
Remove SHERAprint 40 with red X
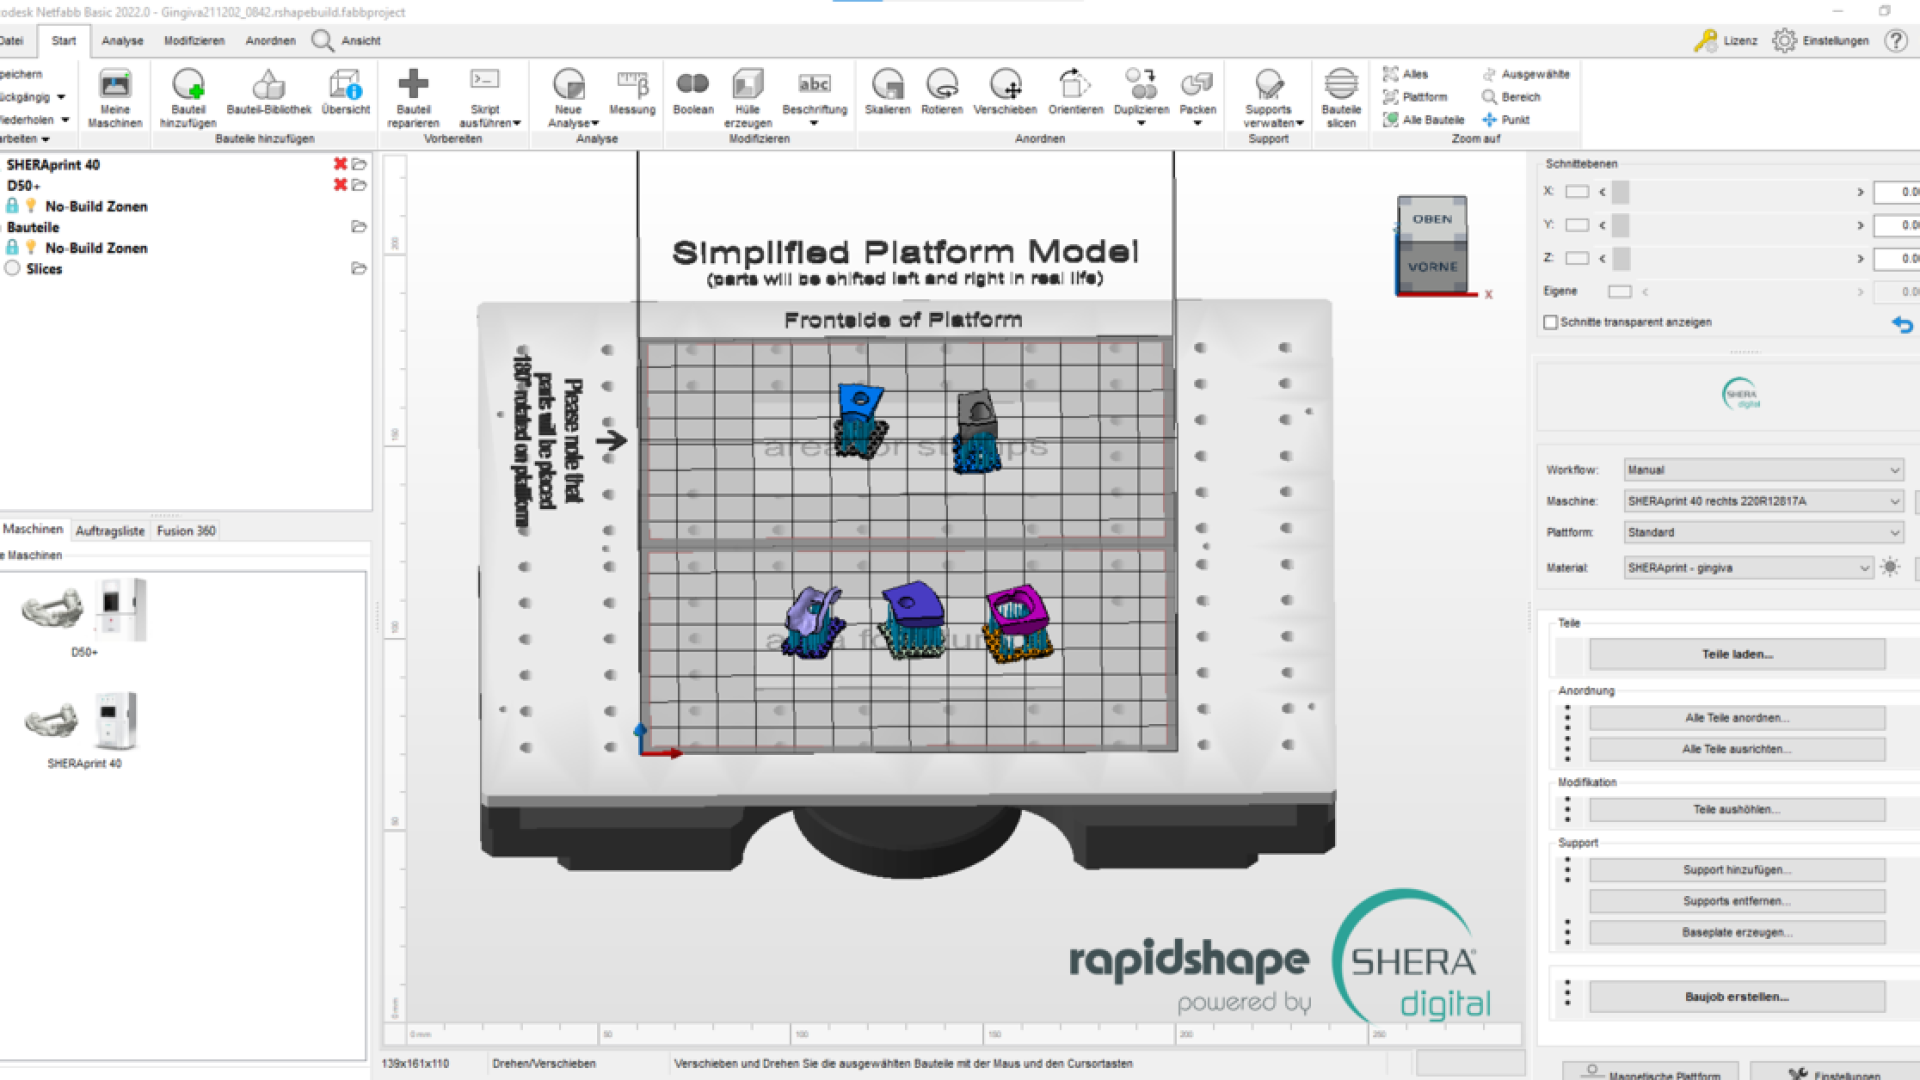point(340,164)
